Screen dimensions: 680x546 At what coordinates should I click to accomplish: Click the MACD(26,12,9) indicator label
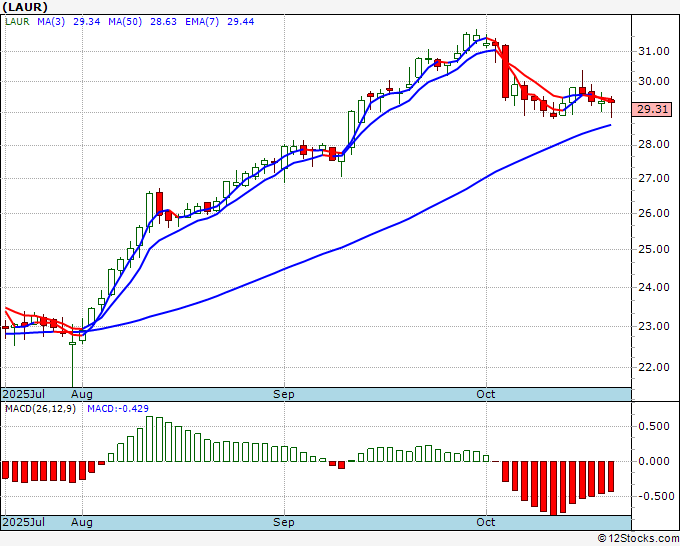tap(40, 409)
